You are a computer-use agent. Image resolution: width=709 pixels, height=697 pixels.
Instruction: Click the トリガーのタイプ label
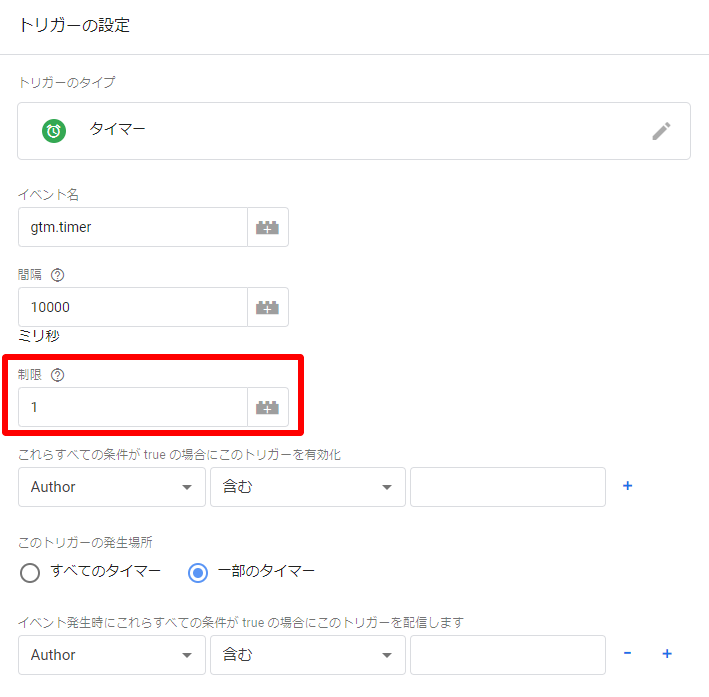pyautogui.click(x=67, y=82)
